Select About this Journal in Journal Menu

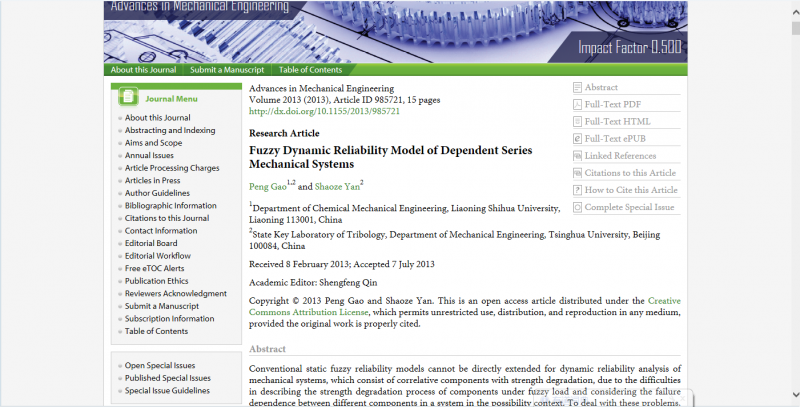tap(158, 118)
